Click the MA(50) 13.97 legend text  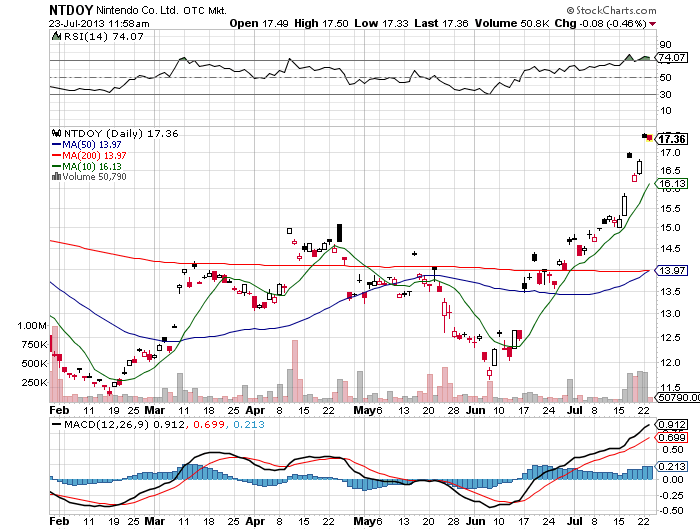pyautogui.click(x=92, y=144)
